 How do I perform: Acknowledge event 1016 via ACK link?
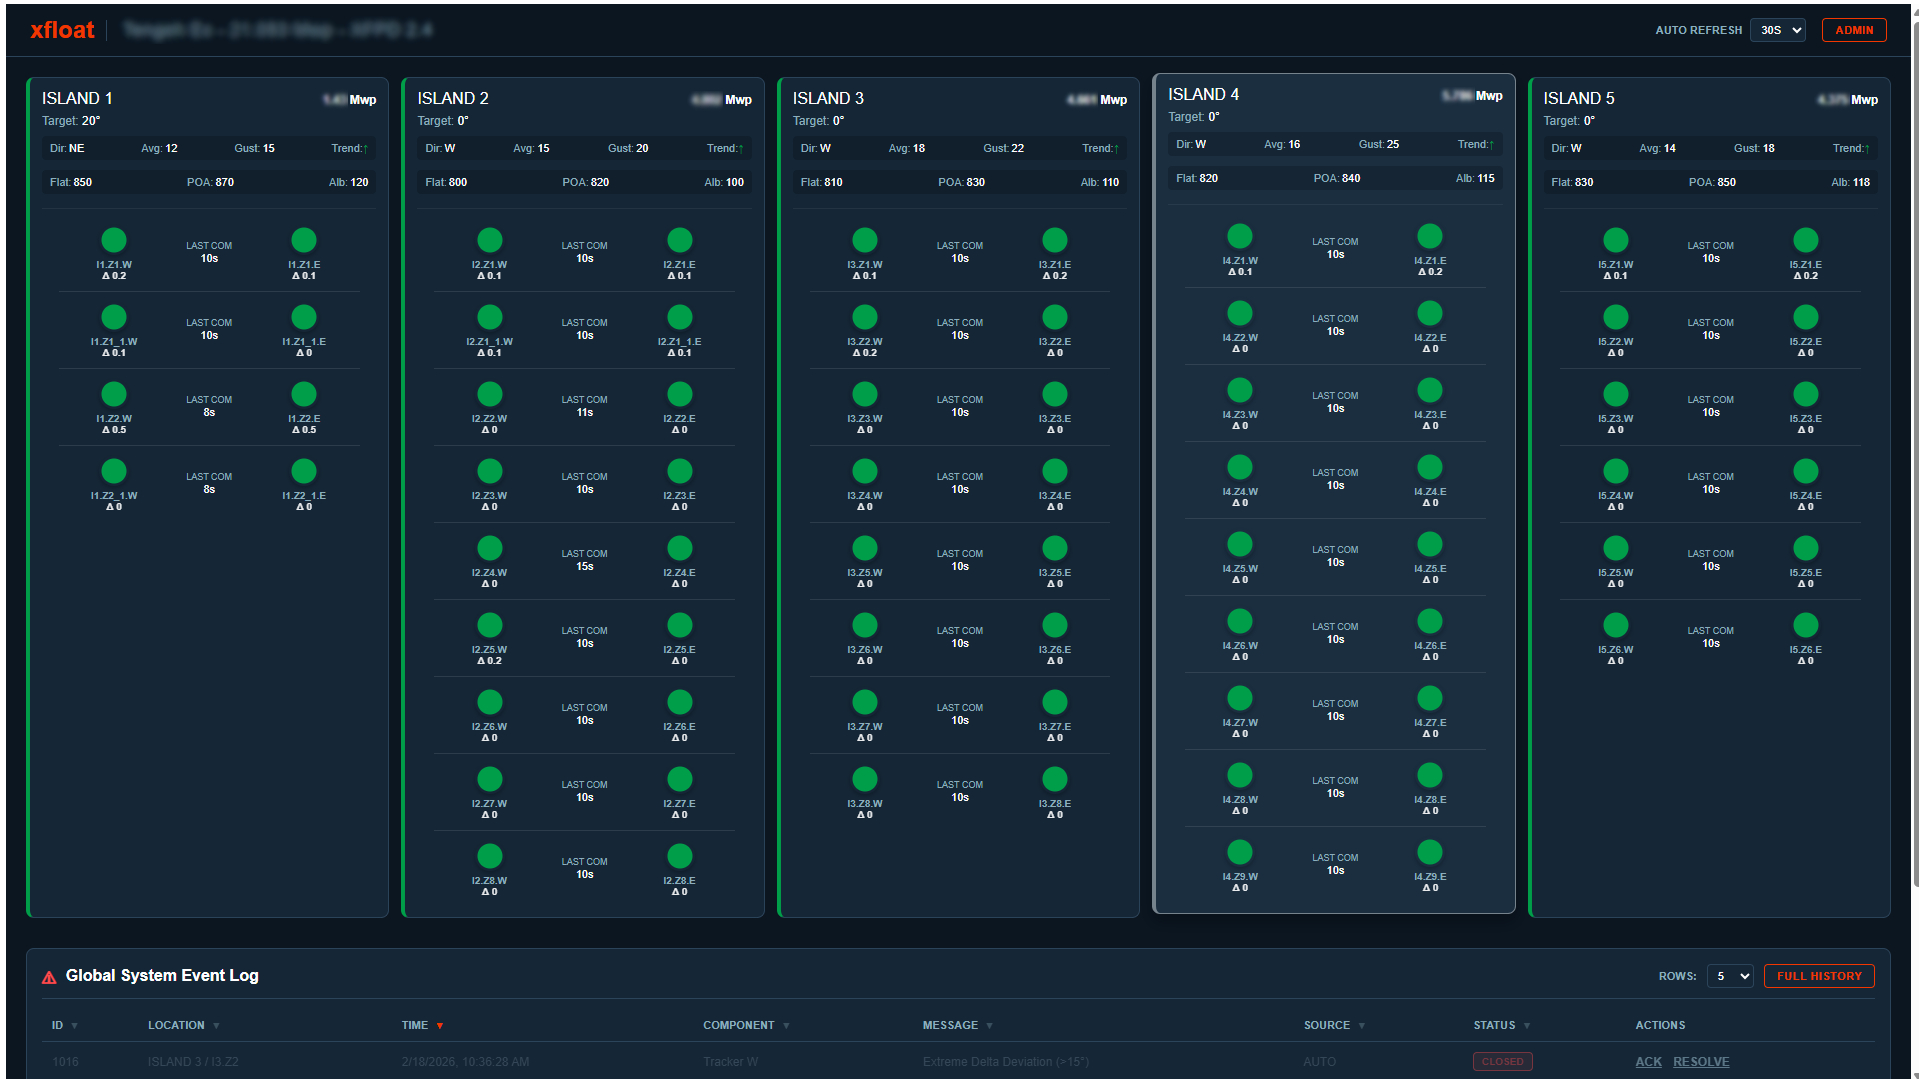click(1647, 1061)
